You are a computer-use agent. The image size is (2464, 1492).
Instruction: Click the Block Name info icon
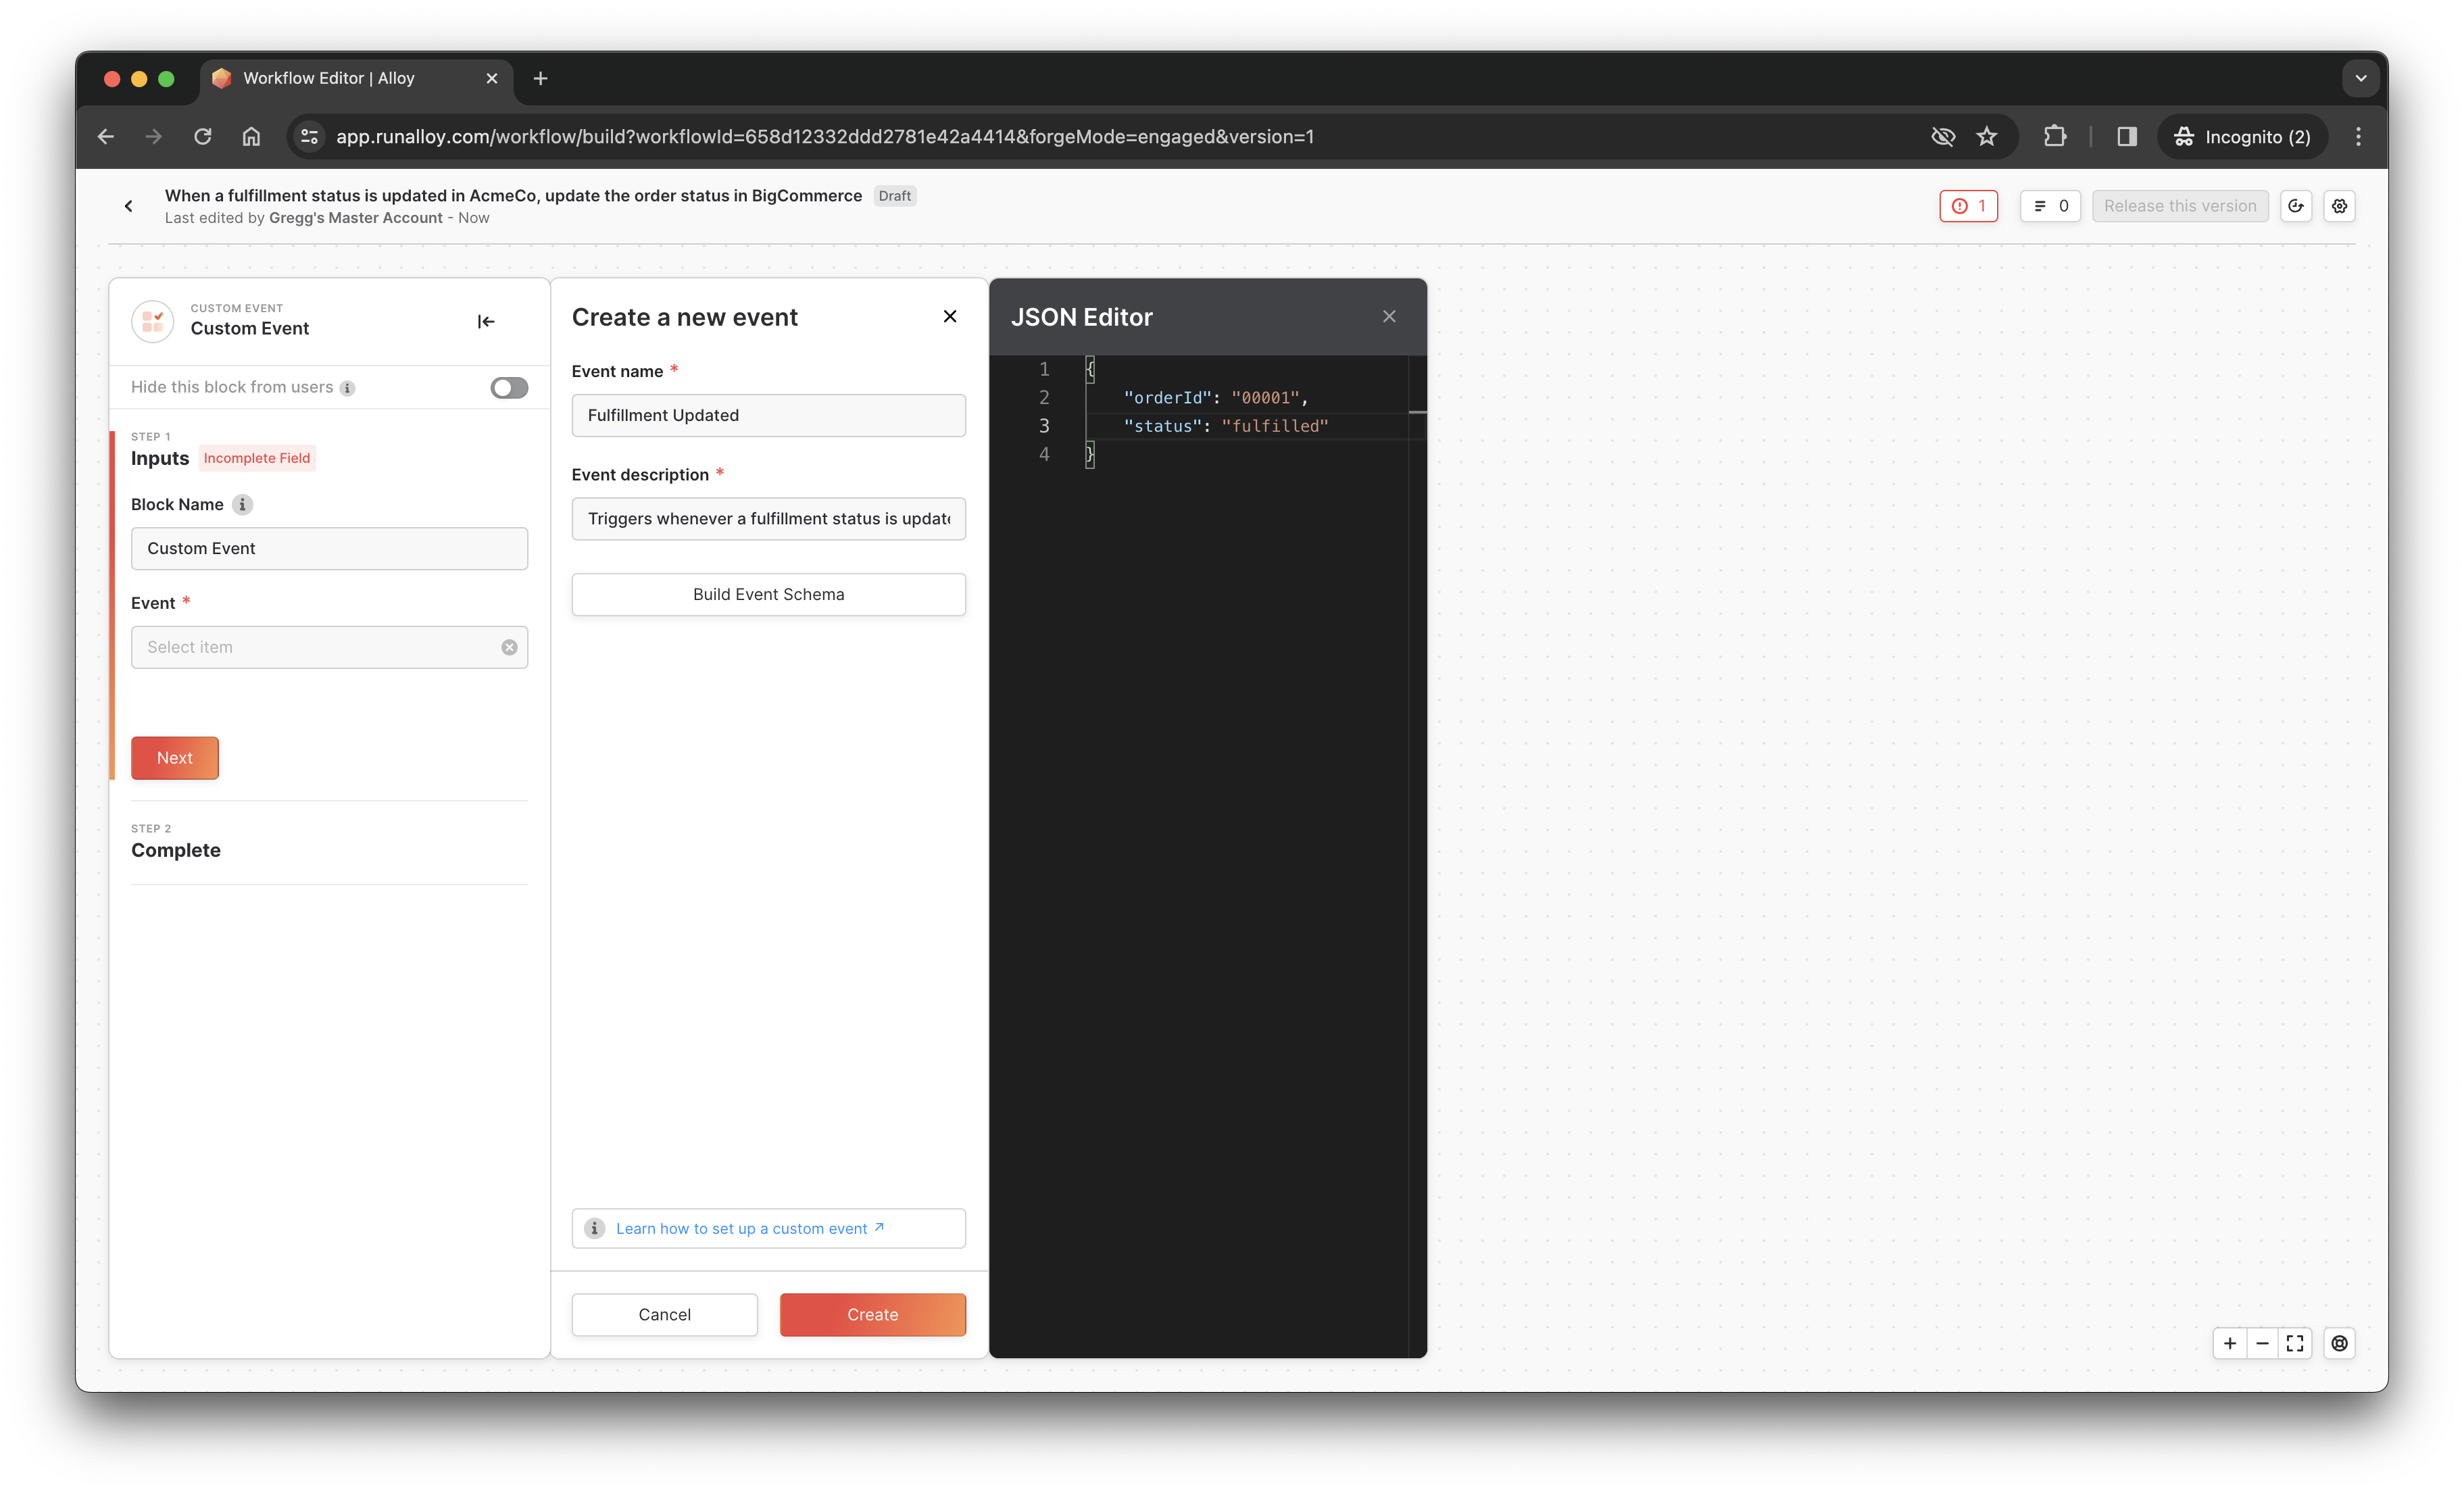pyautogui.click(x=242, y=504)
